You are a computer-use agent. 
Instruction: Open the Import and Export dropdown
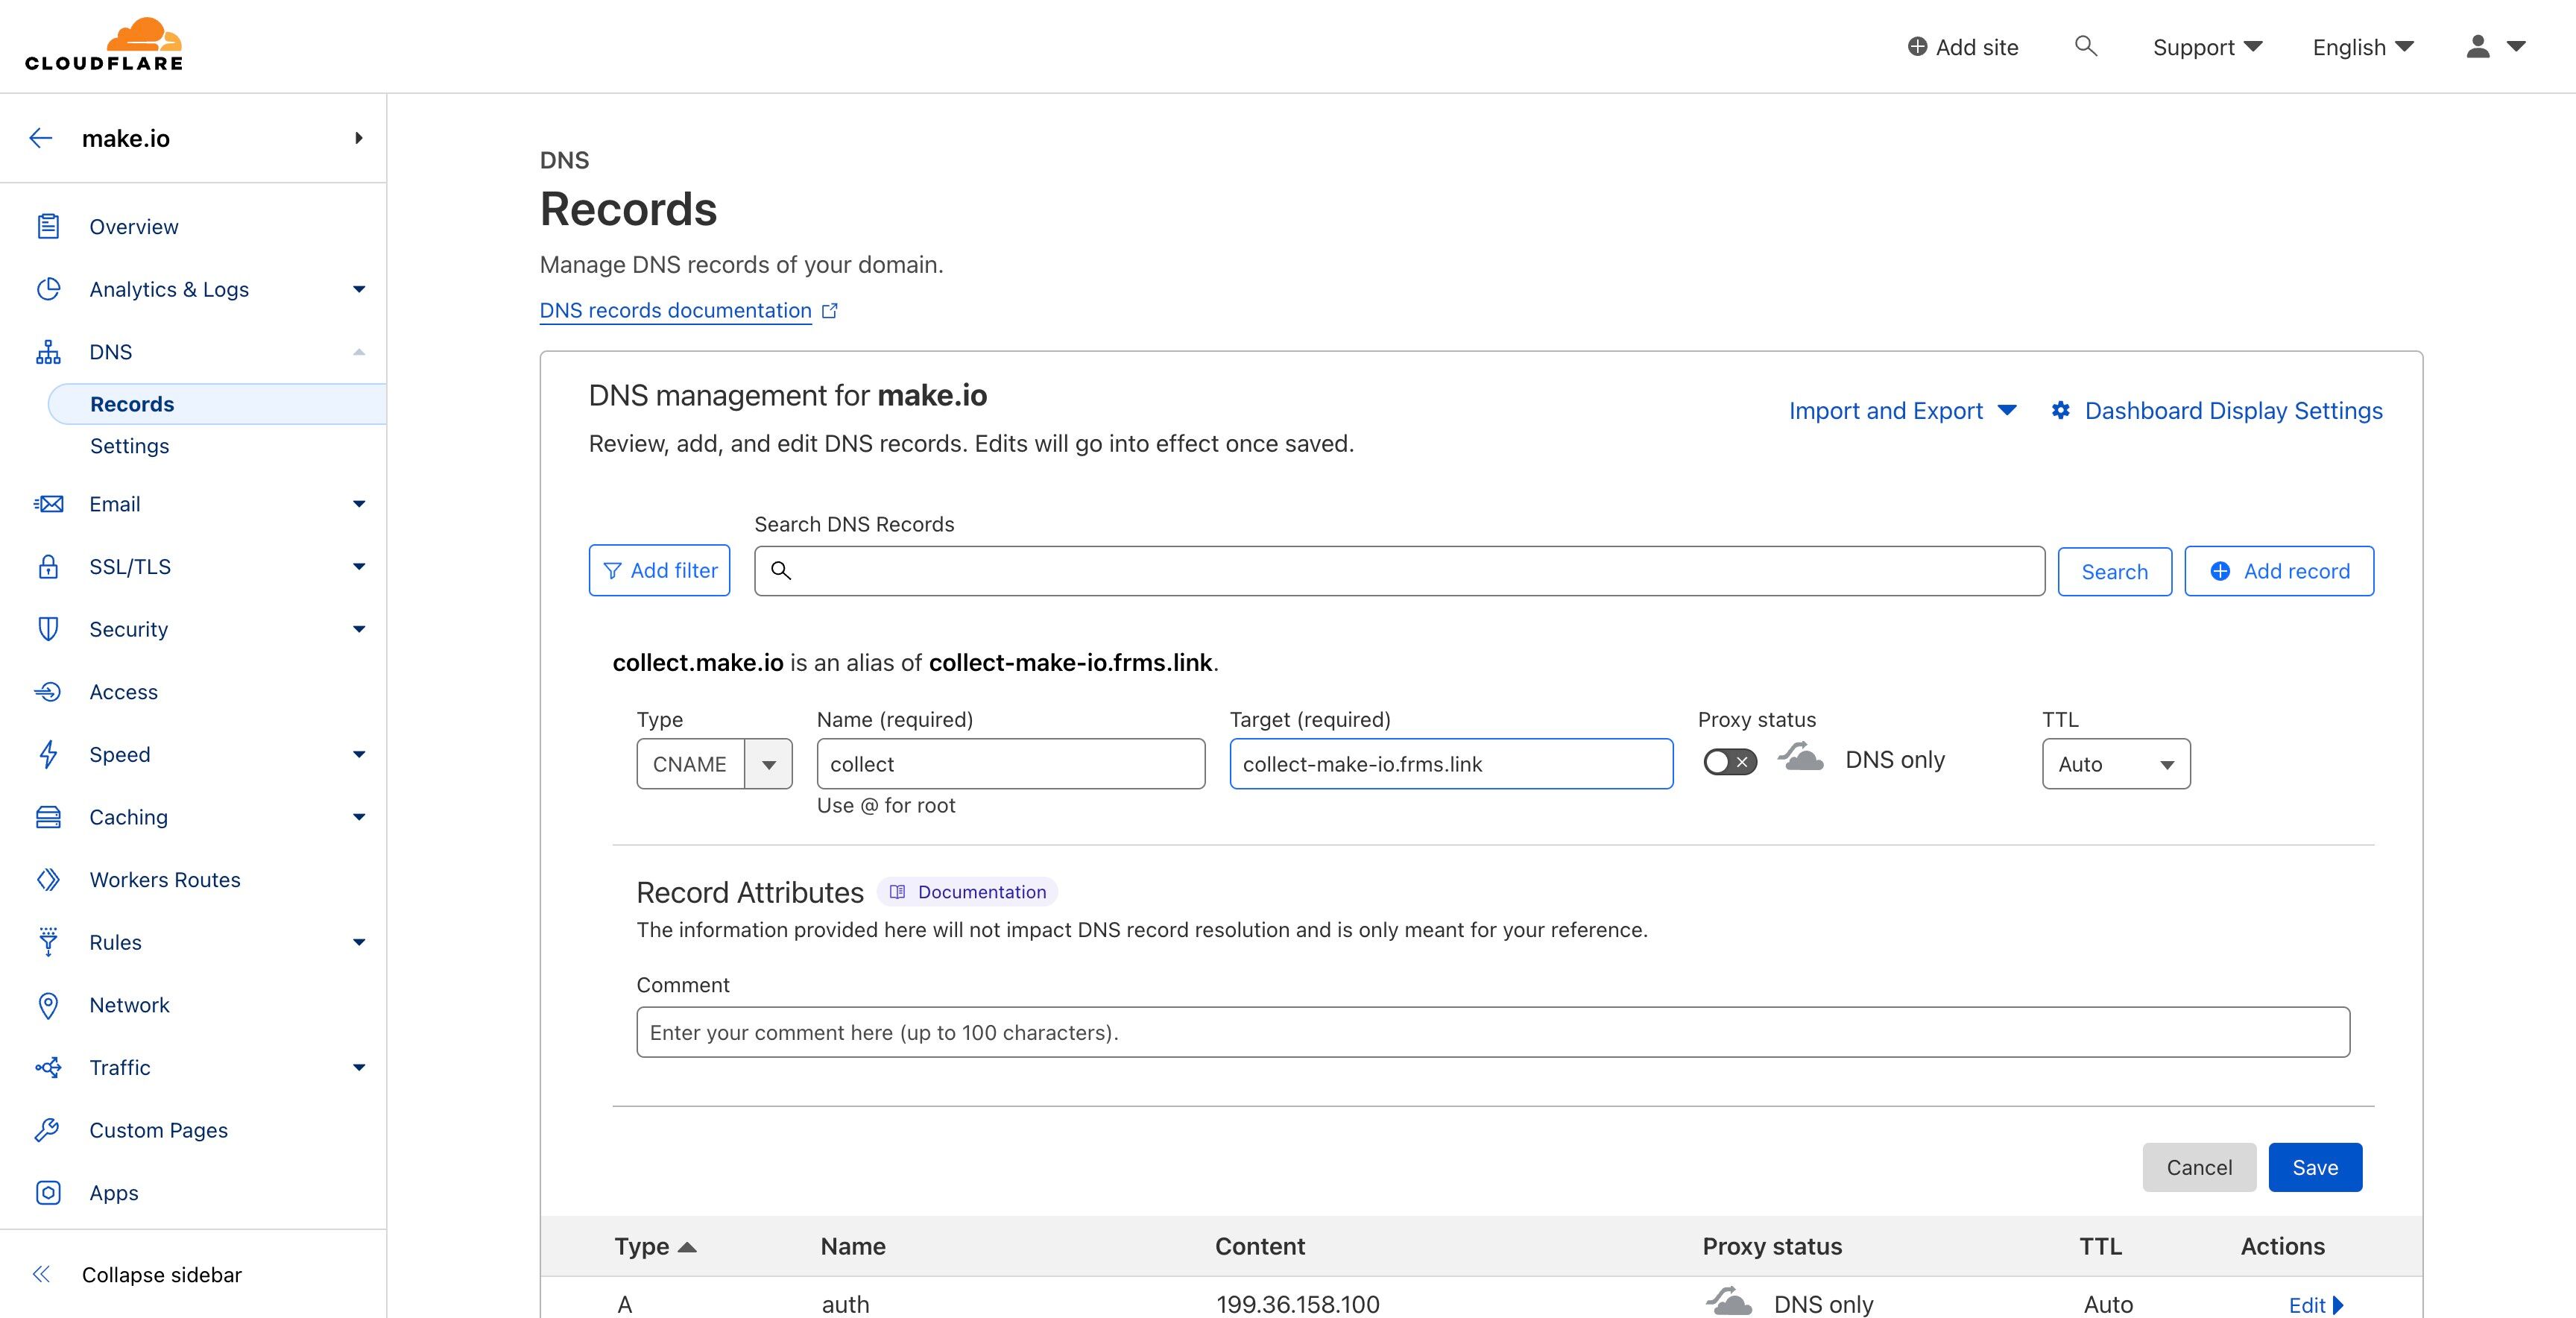coord(1902,411)
